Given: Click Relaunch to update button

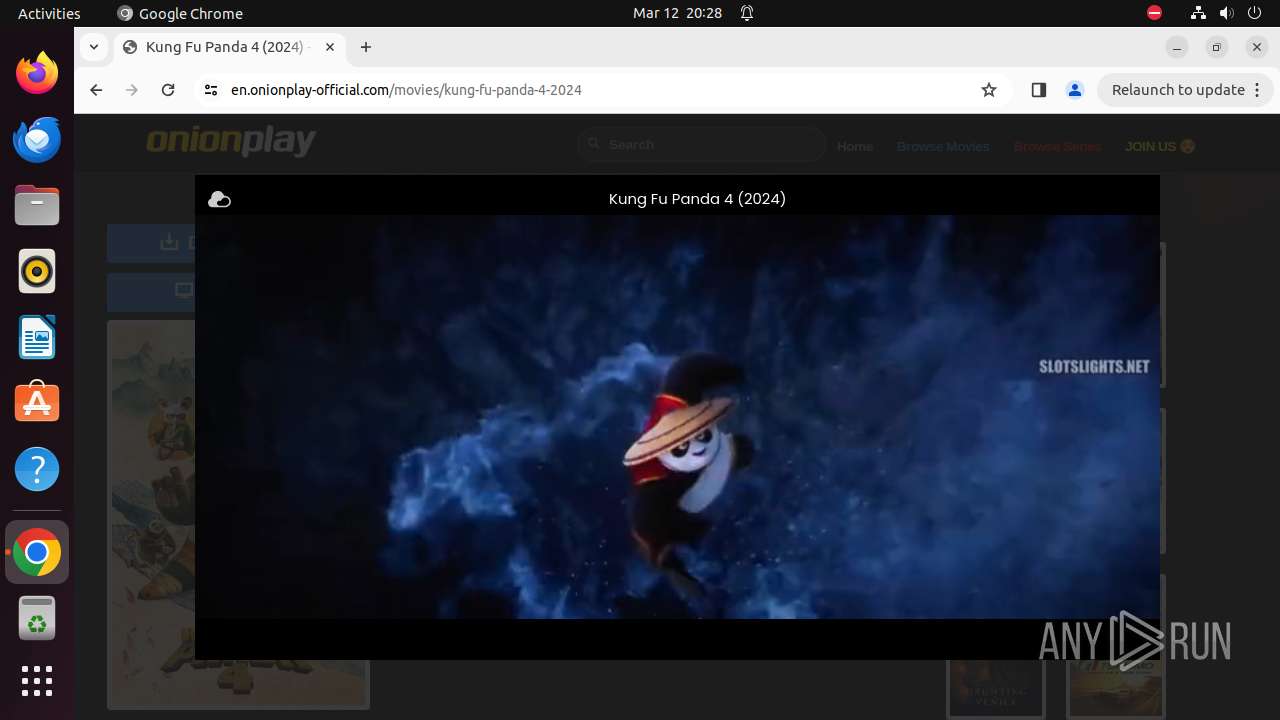Looking at the screenshot, I should point(1178,90).
